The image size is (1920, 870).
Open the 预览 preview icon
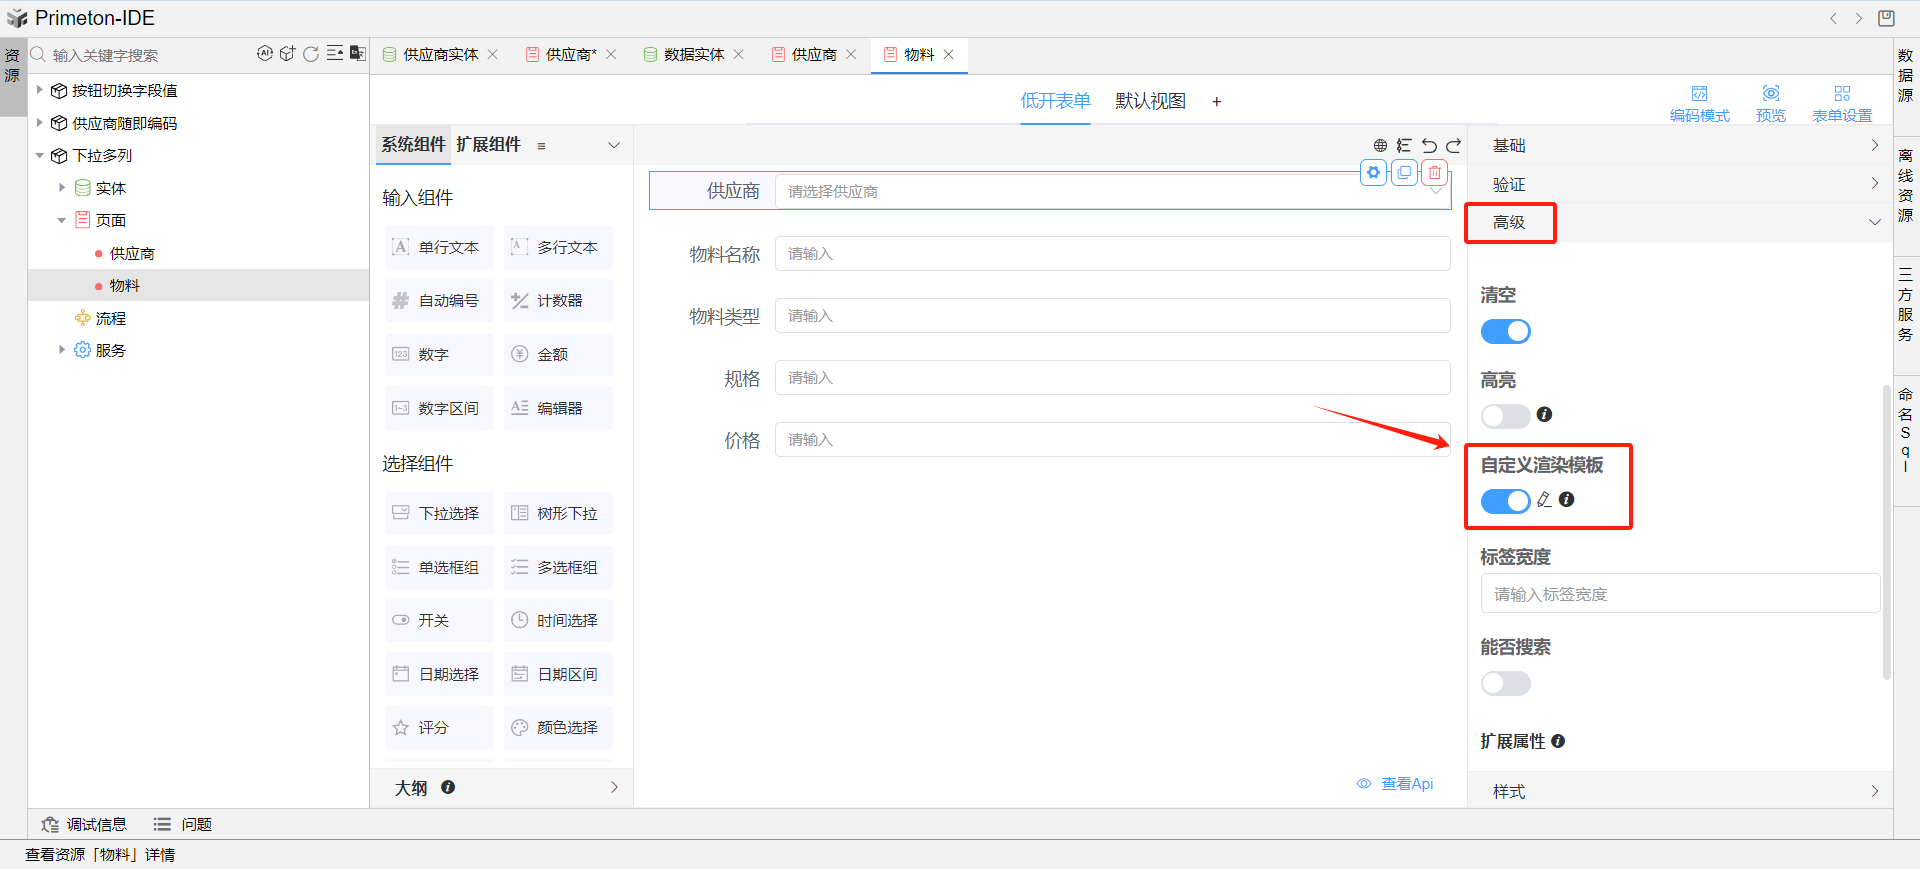1770,102
